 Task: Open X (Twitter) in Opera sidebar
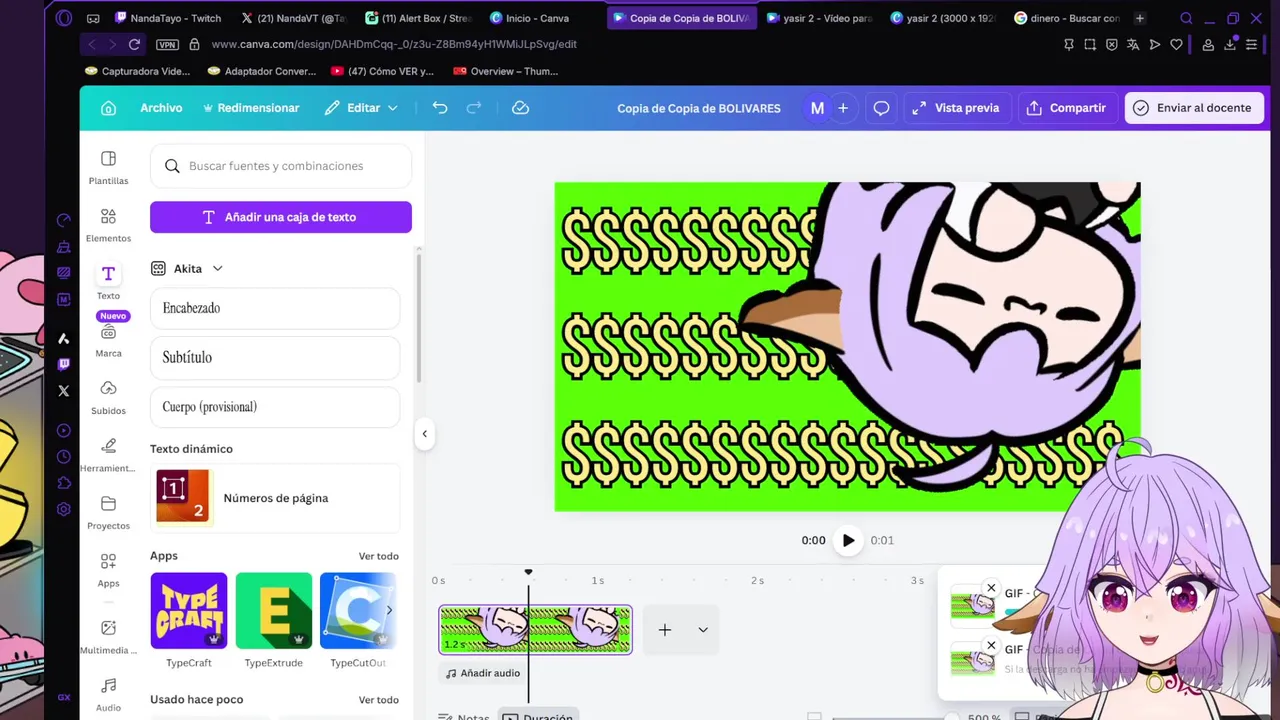tap(64, 391)
